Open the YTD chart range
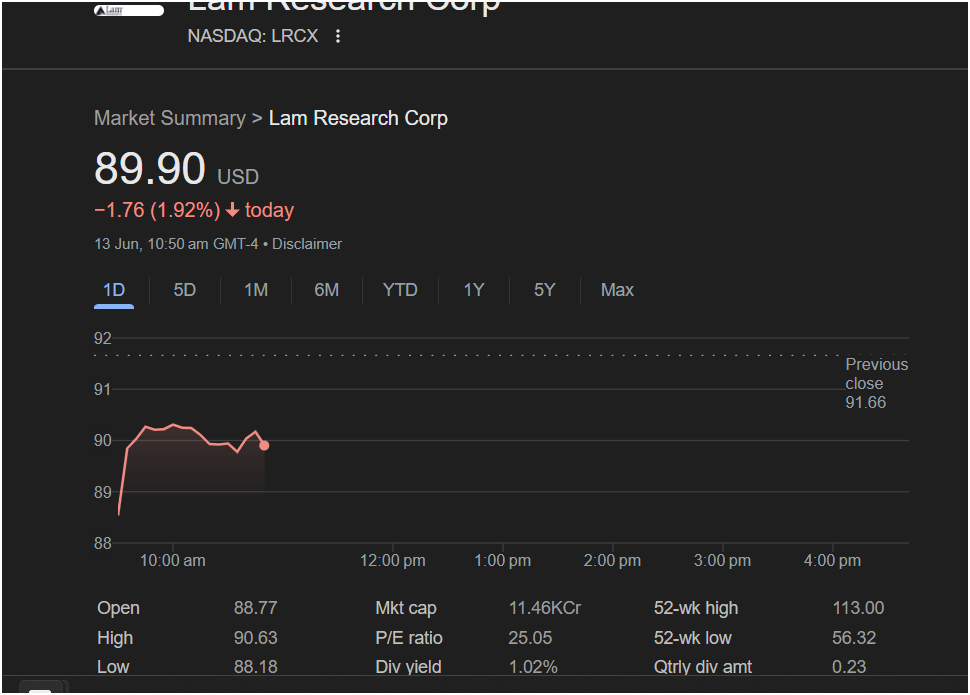 point(400,290)
